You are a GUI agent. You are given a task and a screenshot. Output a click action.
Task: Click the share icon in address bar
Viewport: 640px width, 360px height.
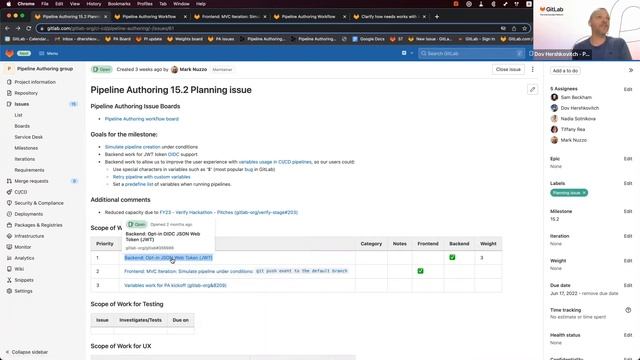click(514, 29)
